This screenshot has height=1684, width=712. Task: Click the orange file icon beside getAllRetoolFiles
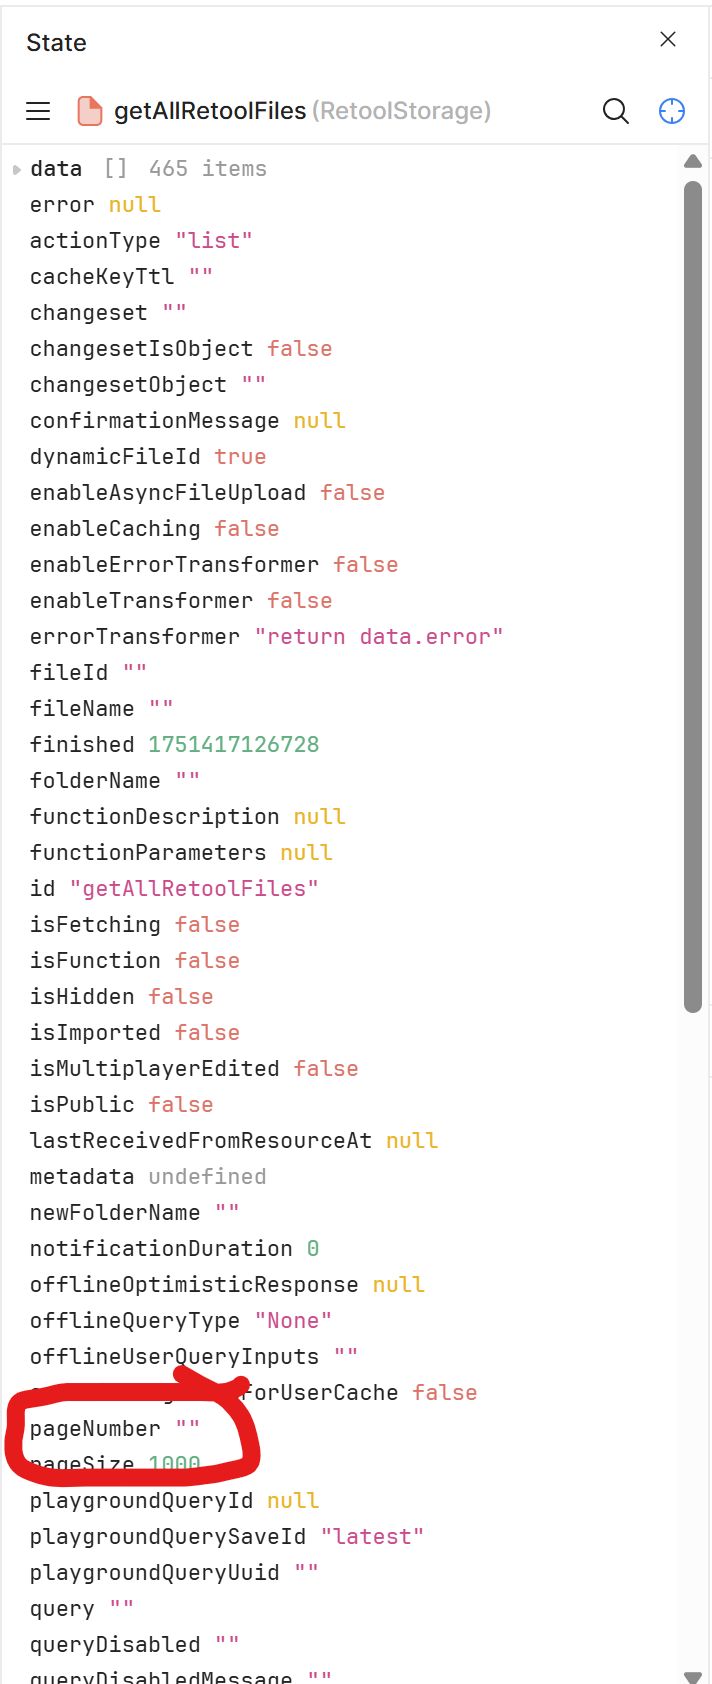(90, 111)
